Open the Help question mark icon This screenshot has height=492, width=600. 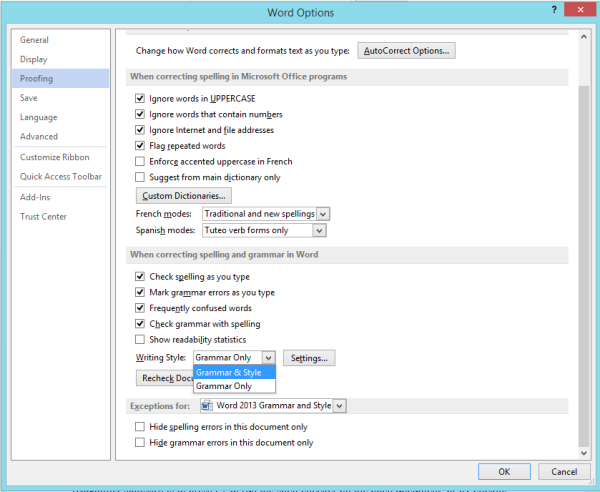click(554, 10)
